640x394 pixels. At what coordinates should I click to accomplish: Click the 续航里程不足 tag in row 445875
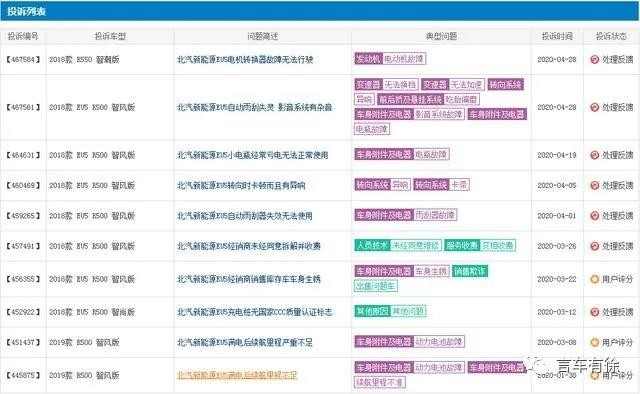(x=379, y=382)
